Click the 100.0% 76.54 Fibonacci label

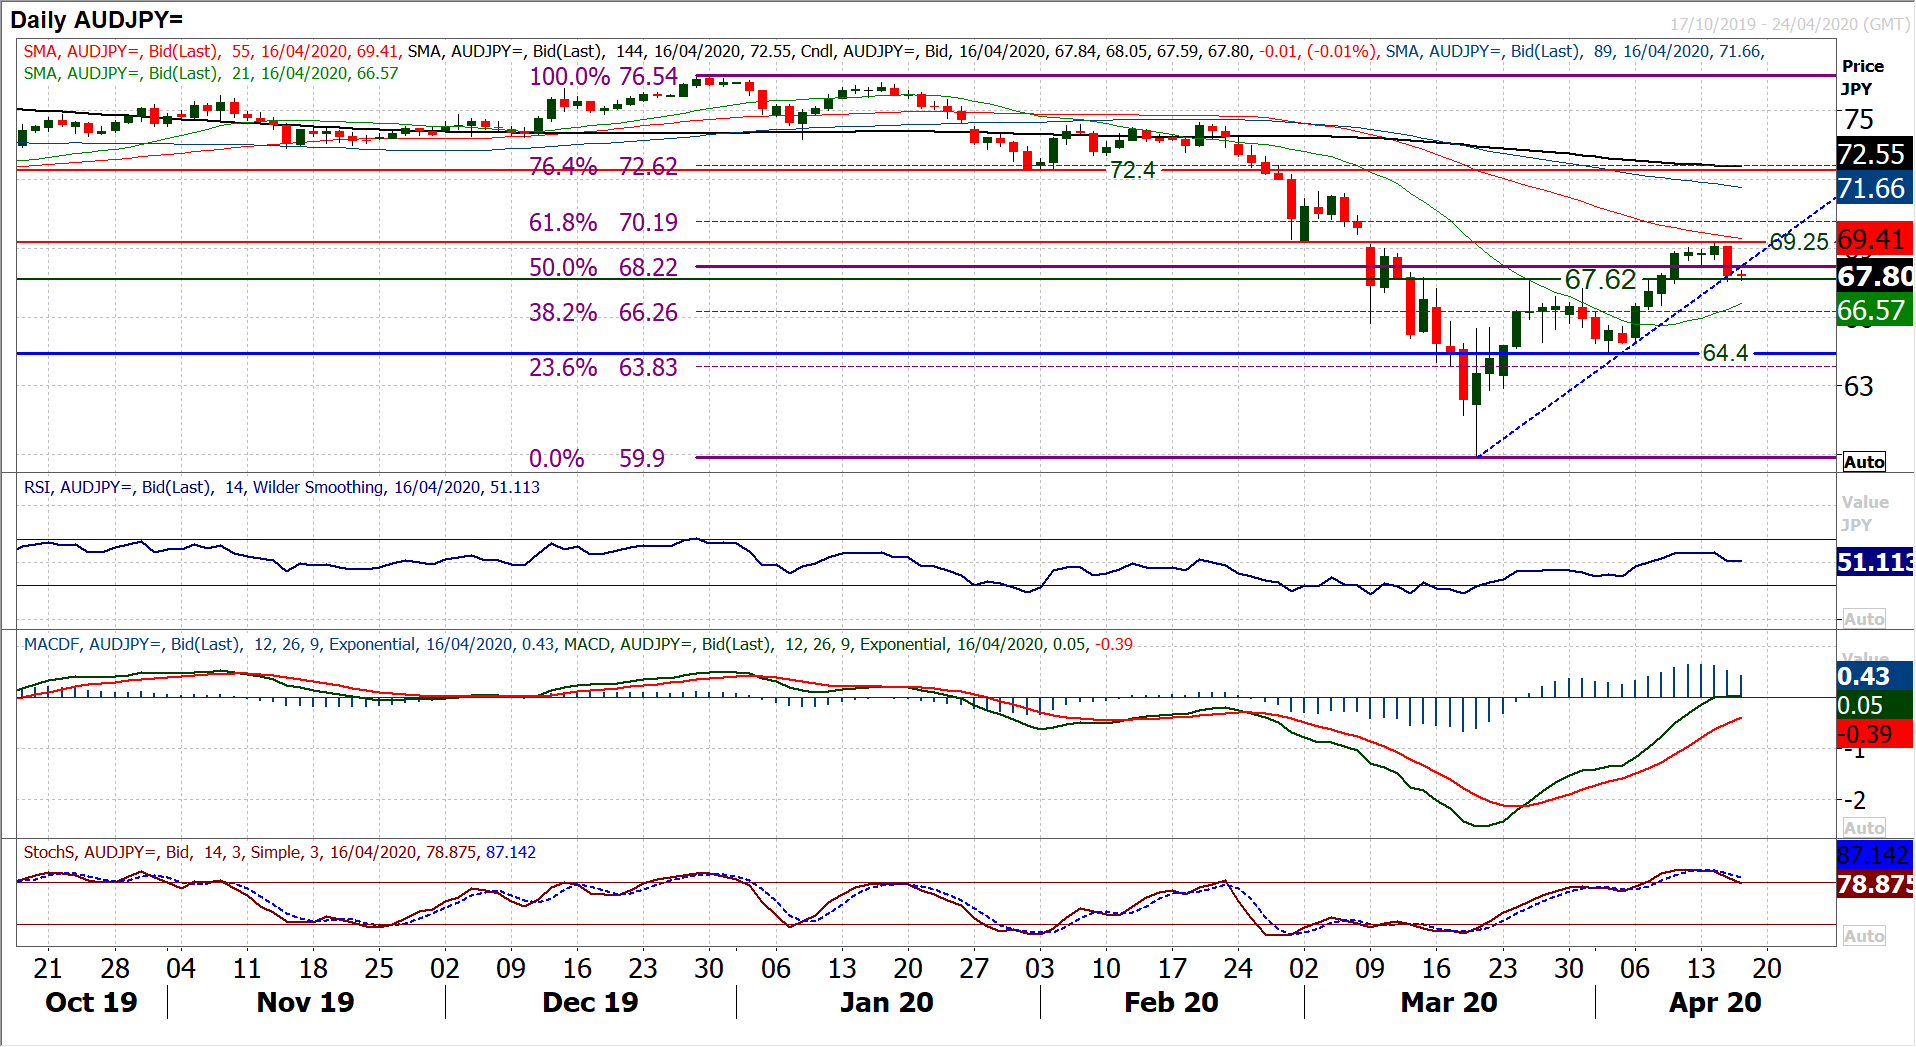pyautogui.click(x=603, y=77)
